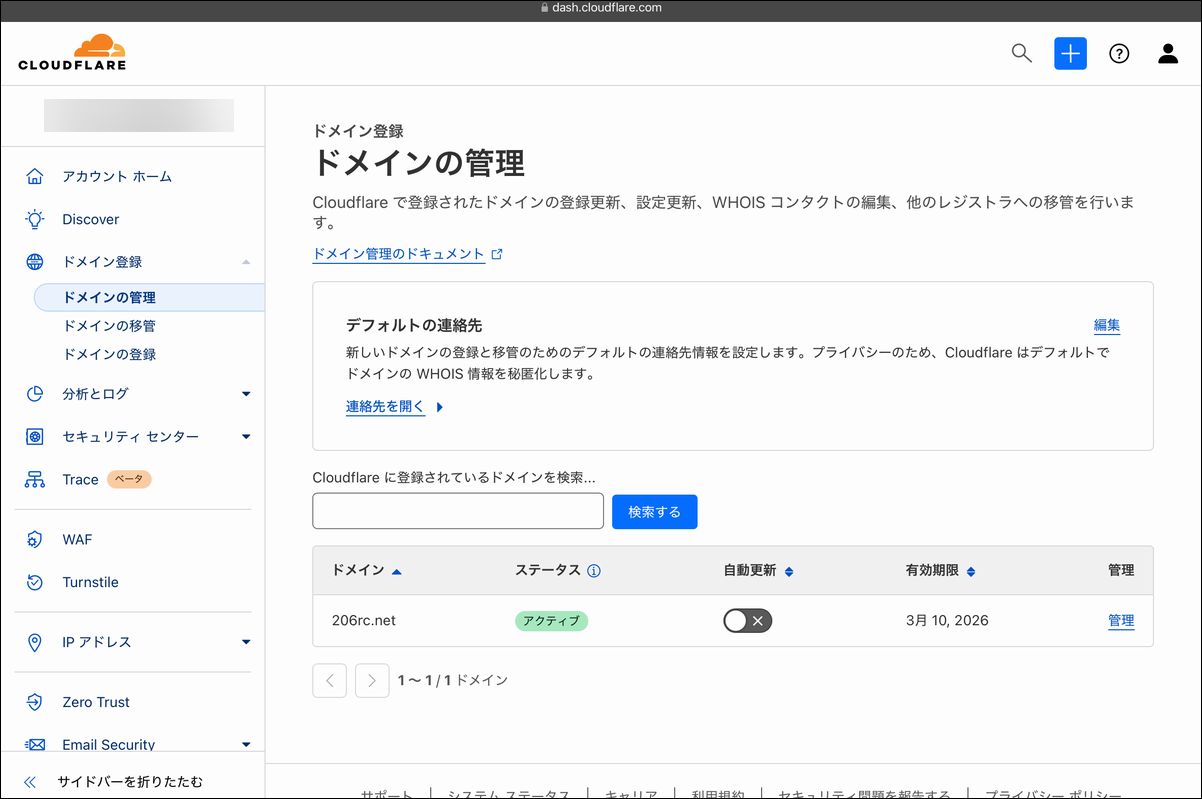The width and height of the screenshot is (1202, 799).
Task: Click the IP アドレス pin icon
Action: pyautogui.click(x=35, y=642)
